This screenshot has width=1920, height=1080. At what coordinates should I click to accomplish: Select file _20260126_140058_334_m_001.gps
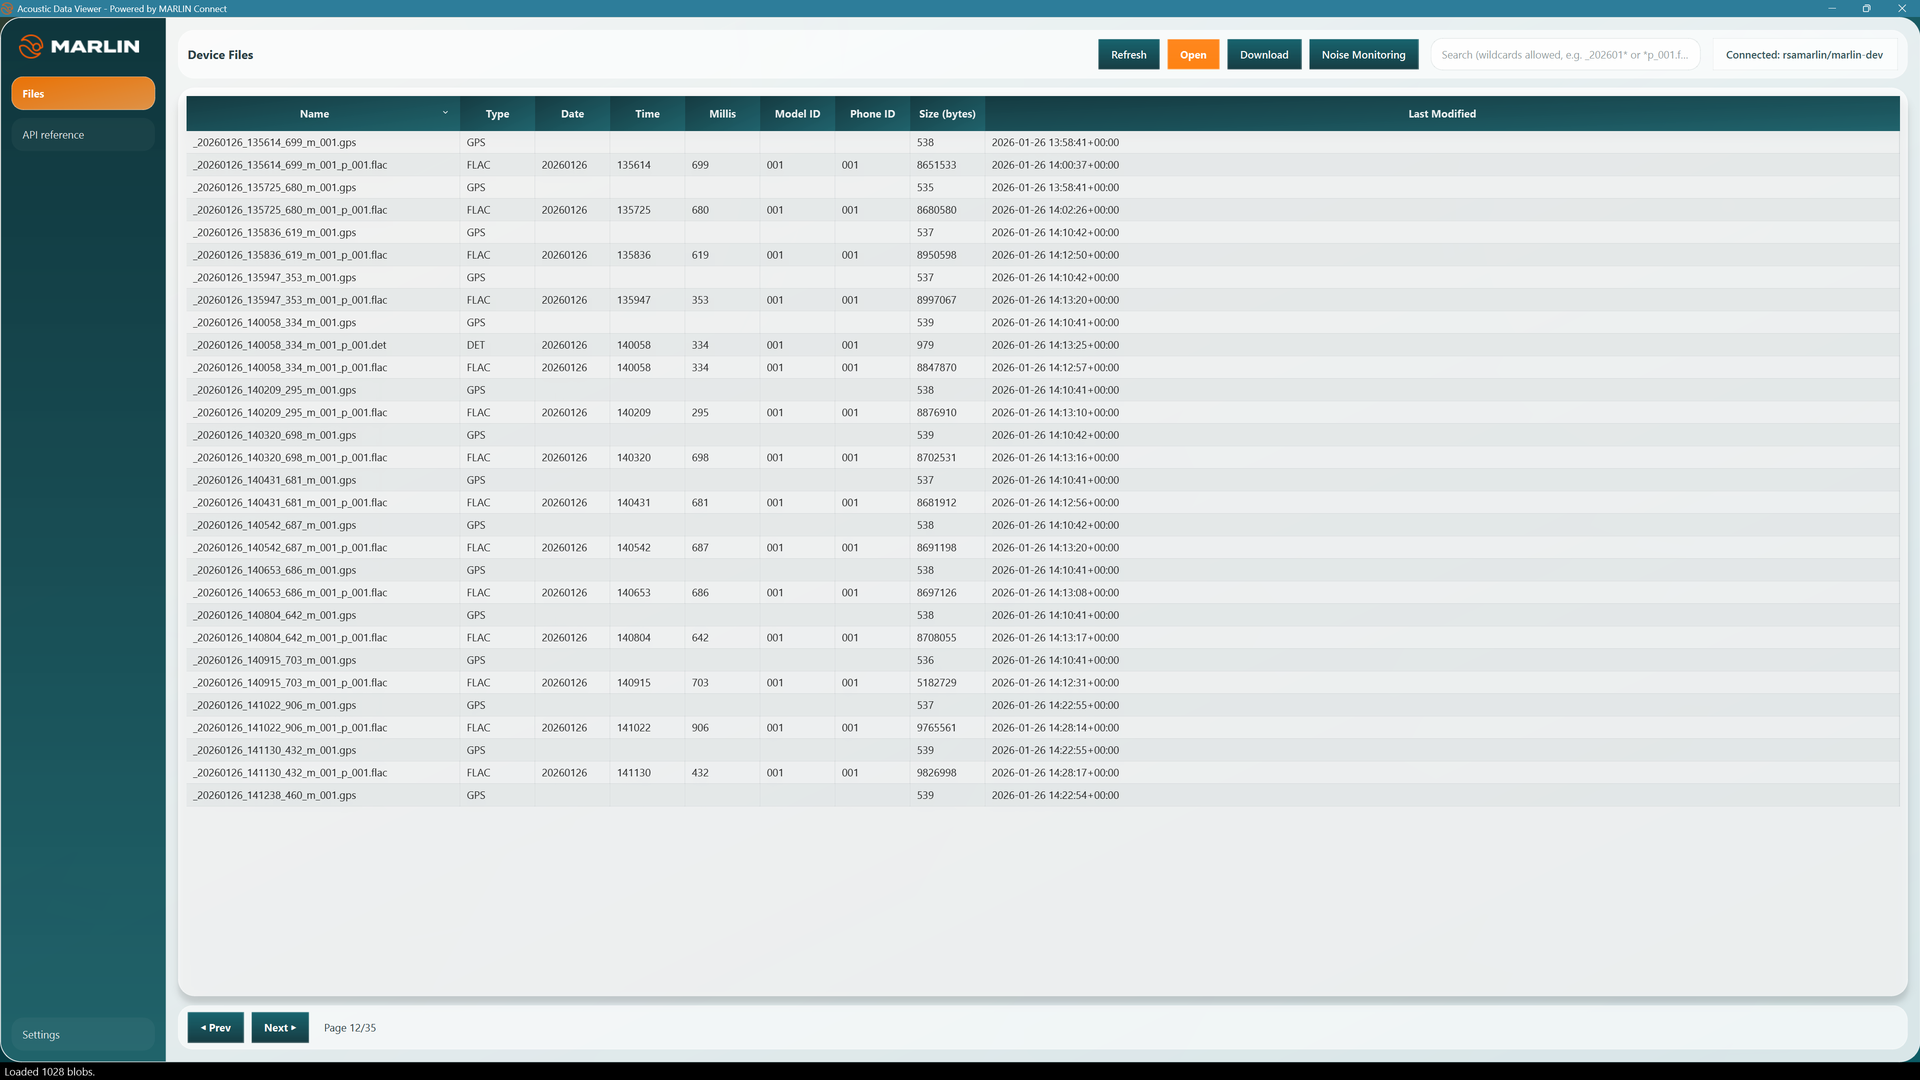pyautogui.click(x=275, y=323)
